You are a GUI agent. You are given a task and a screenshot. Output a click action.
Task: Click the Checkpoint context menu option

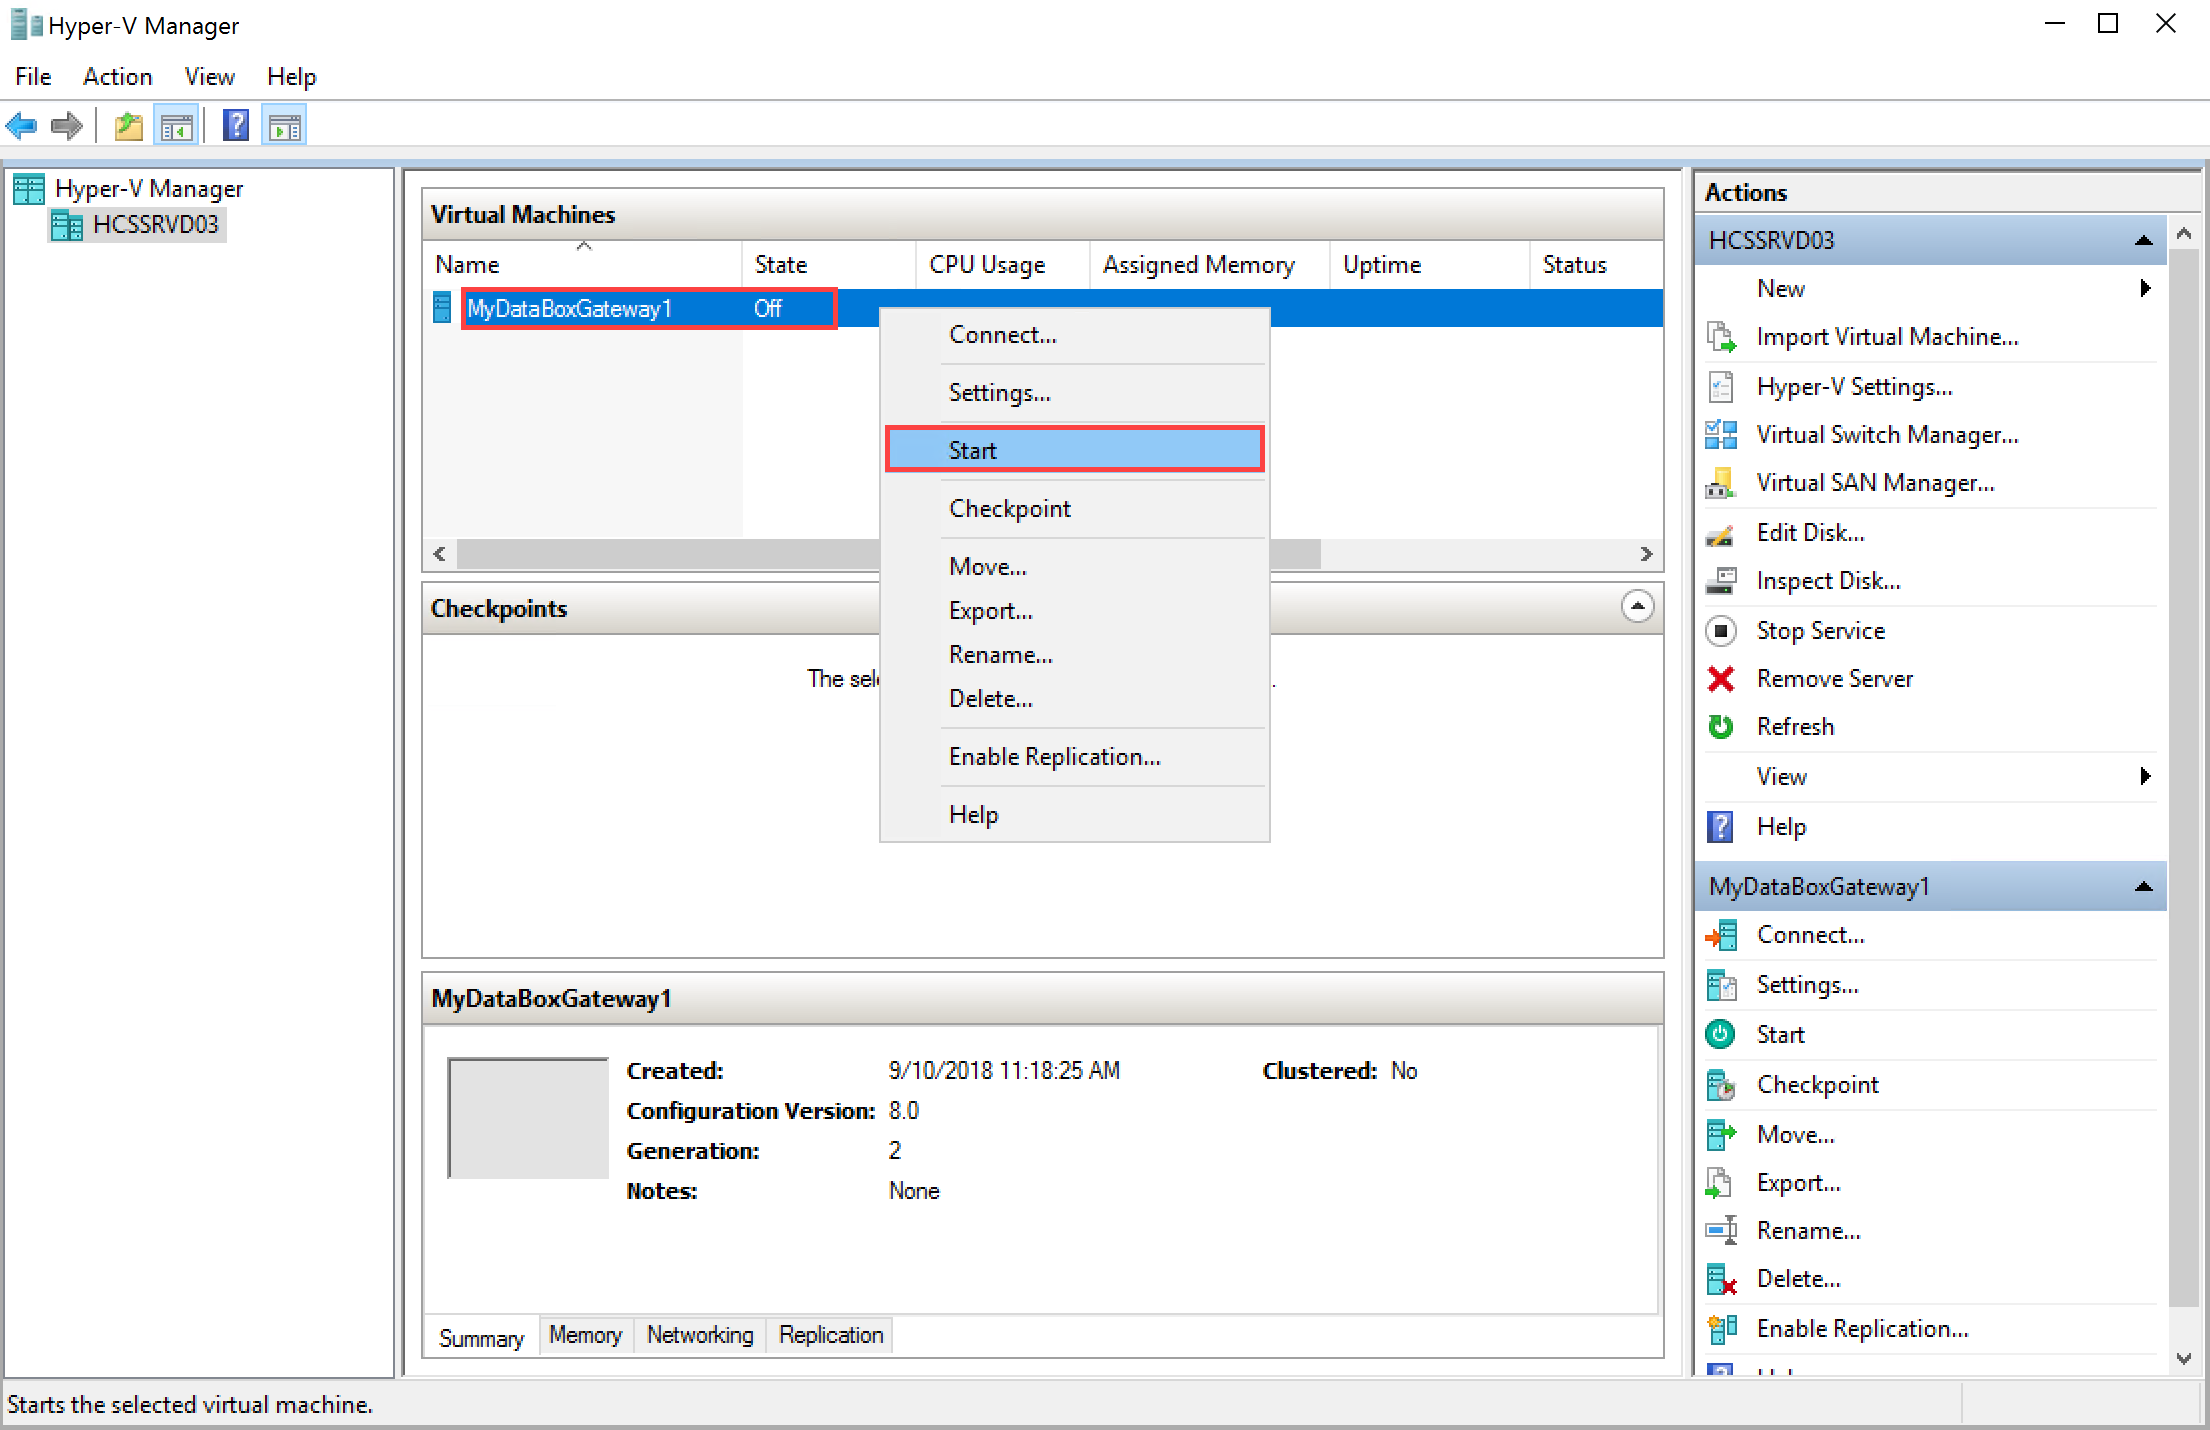click(1012, 509)
